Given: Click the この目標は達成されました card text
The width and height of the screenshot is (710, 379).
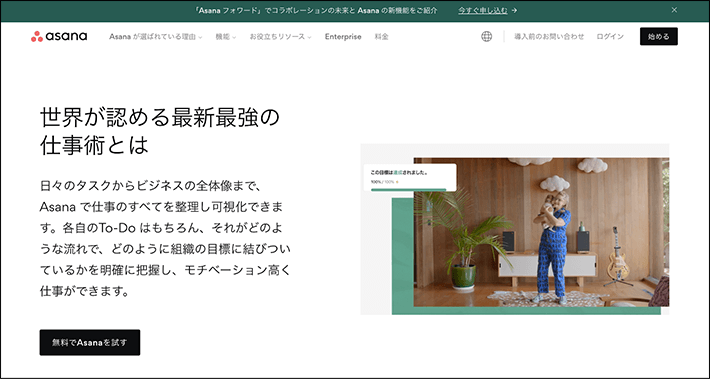Looking at the screenshot, I should [399, 173].
